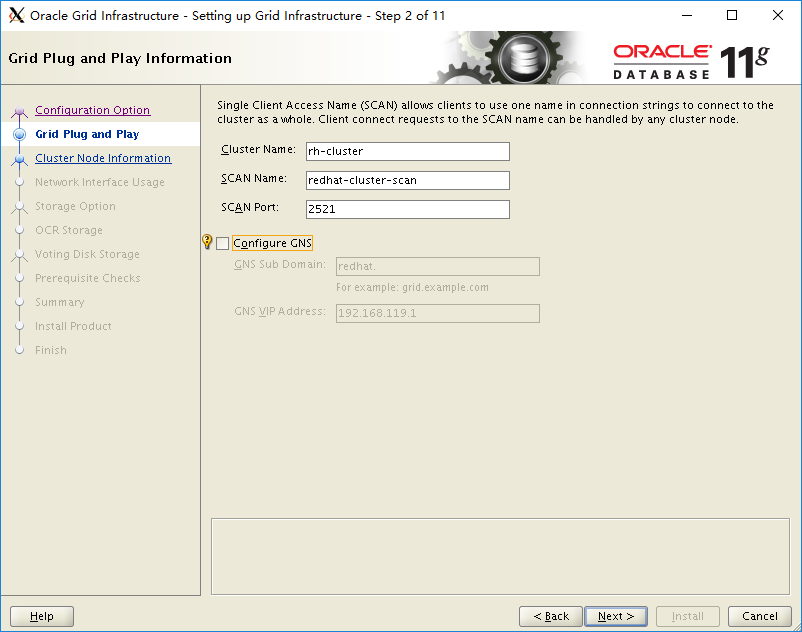Minimize the installer window
This screenshot has width=802, height=632.
687,15
